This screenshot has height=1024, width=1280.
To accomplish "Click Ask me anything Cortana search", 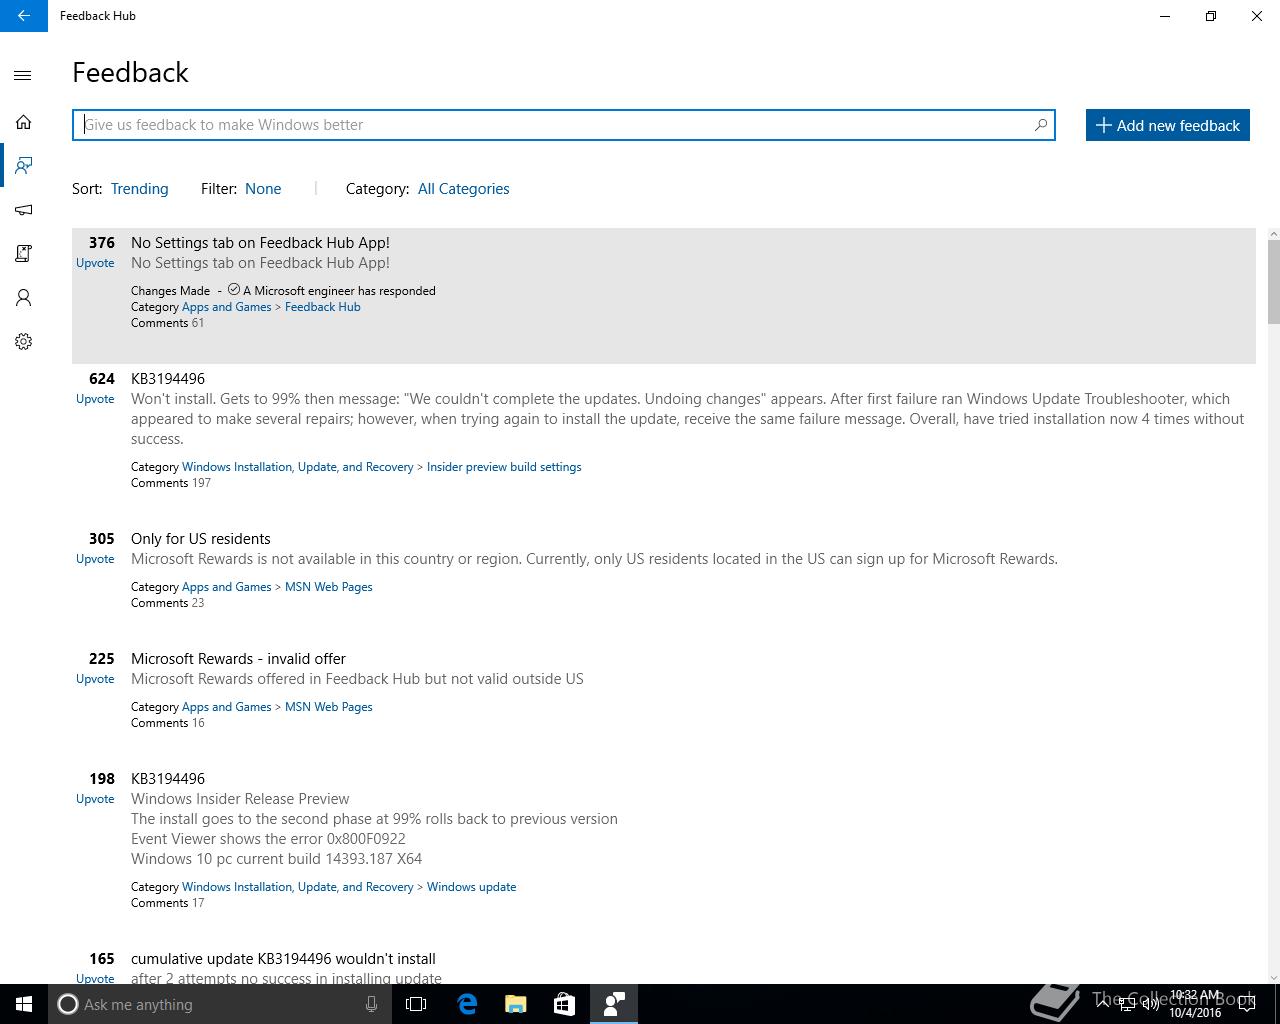I will pos(218,1004).
